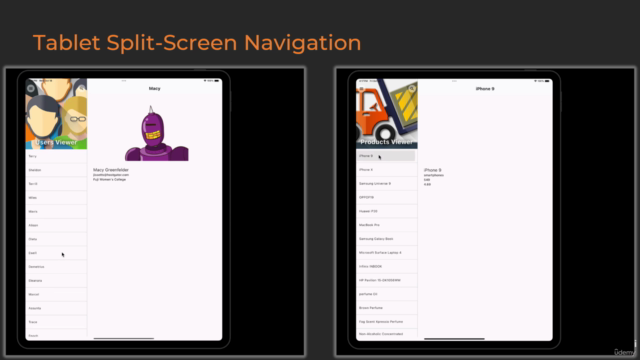The image size is (640, 360).
Task: Select Eleanora in the users list
Action: 56,281
